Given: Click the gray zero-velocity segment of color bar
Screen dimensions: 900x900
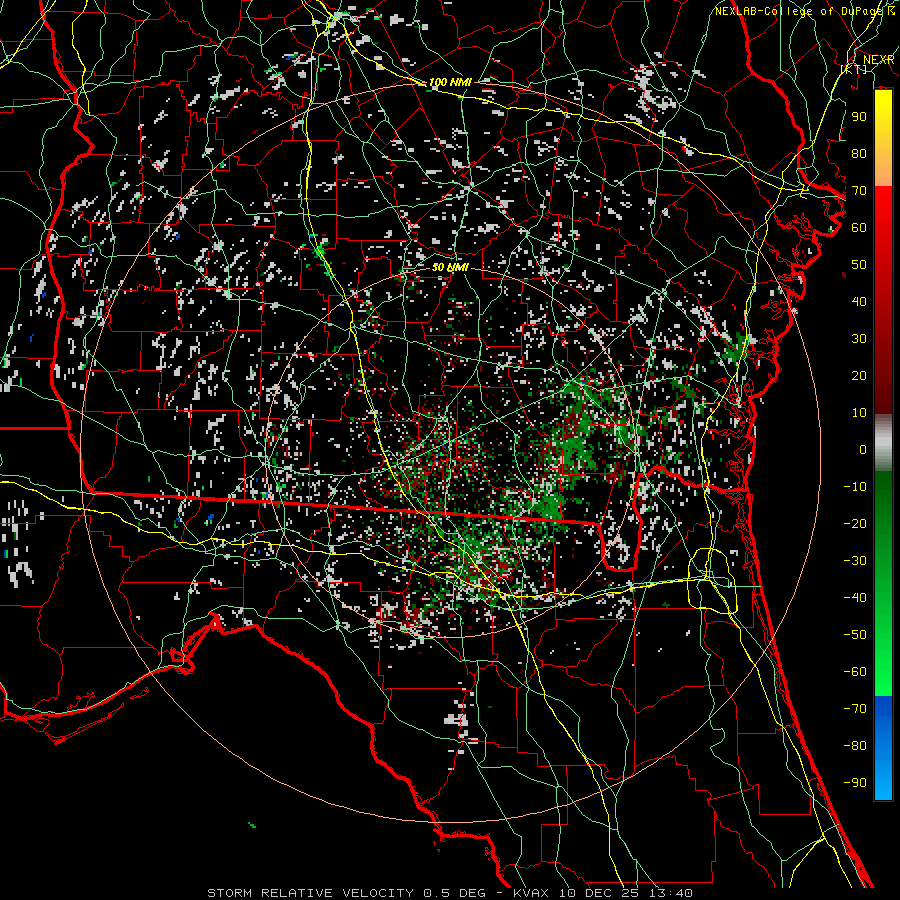Looking at the screenshot, I should point(883,443).
